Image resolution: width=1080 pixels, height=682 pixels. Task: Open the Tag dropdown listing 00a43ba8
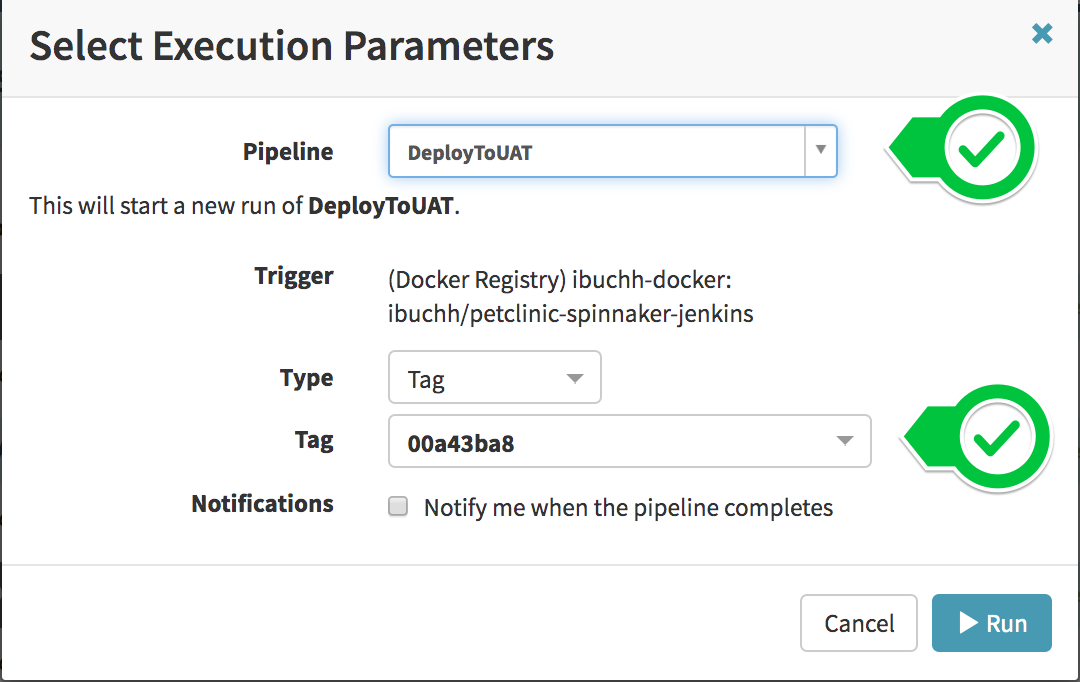(629, 441)
